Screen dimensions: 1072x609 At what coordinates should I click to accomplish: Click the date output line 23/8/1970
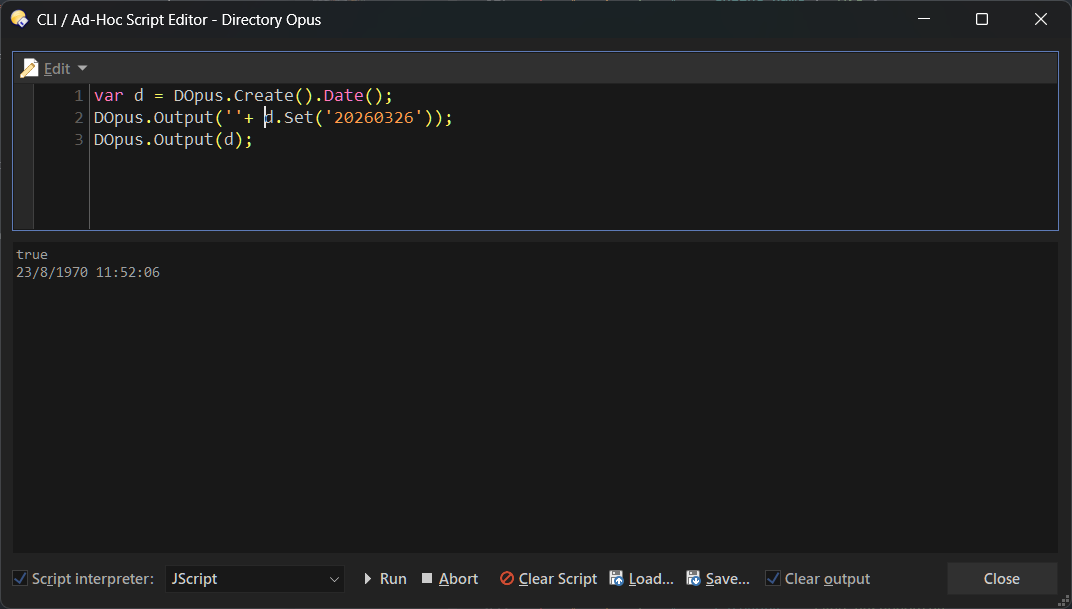pyautogui.click(x=88, y=272)
